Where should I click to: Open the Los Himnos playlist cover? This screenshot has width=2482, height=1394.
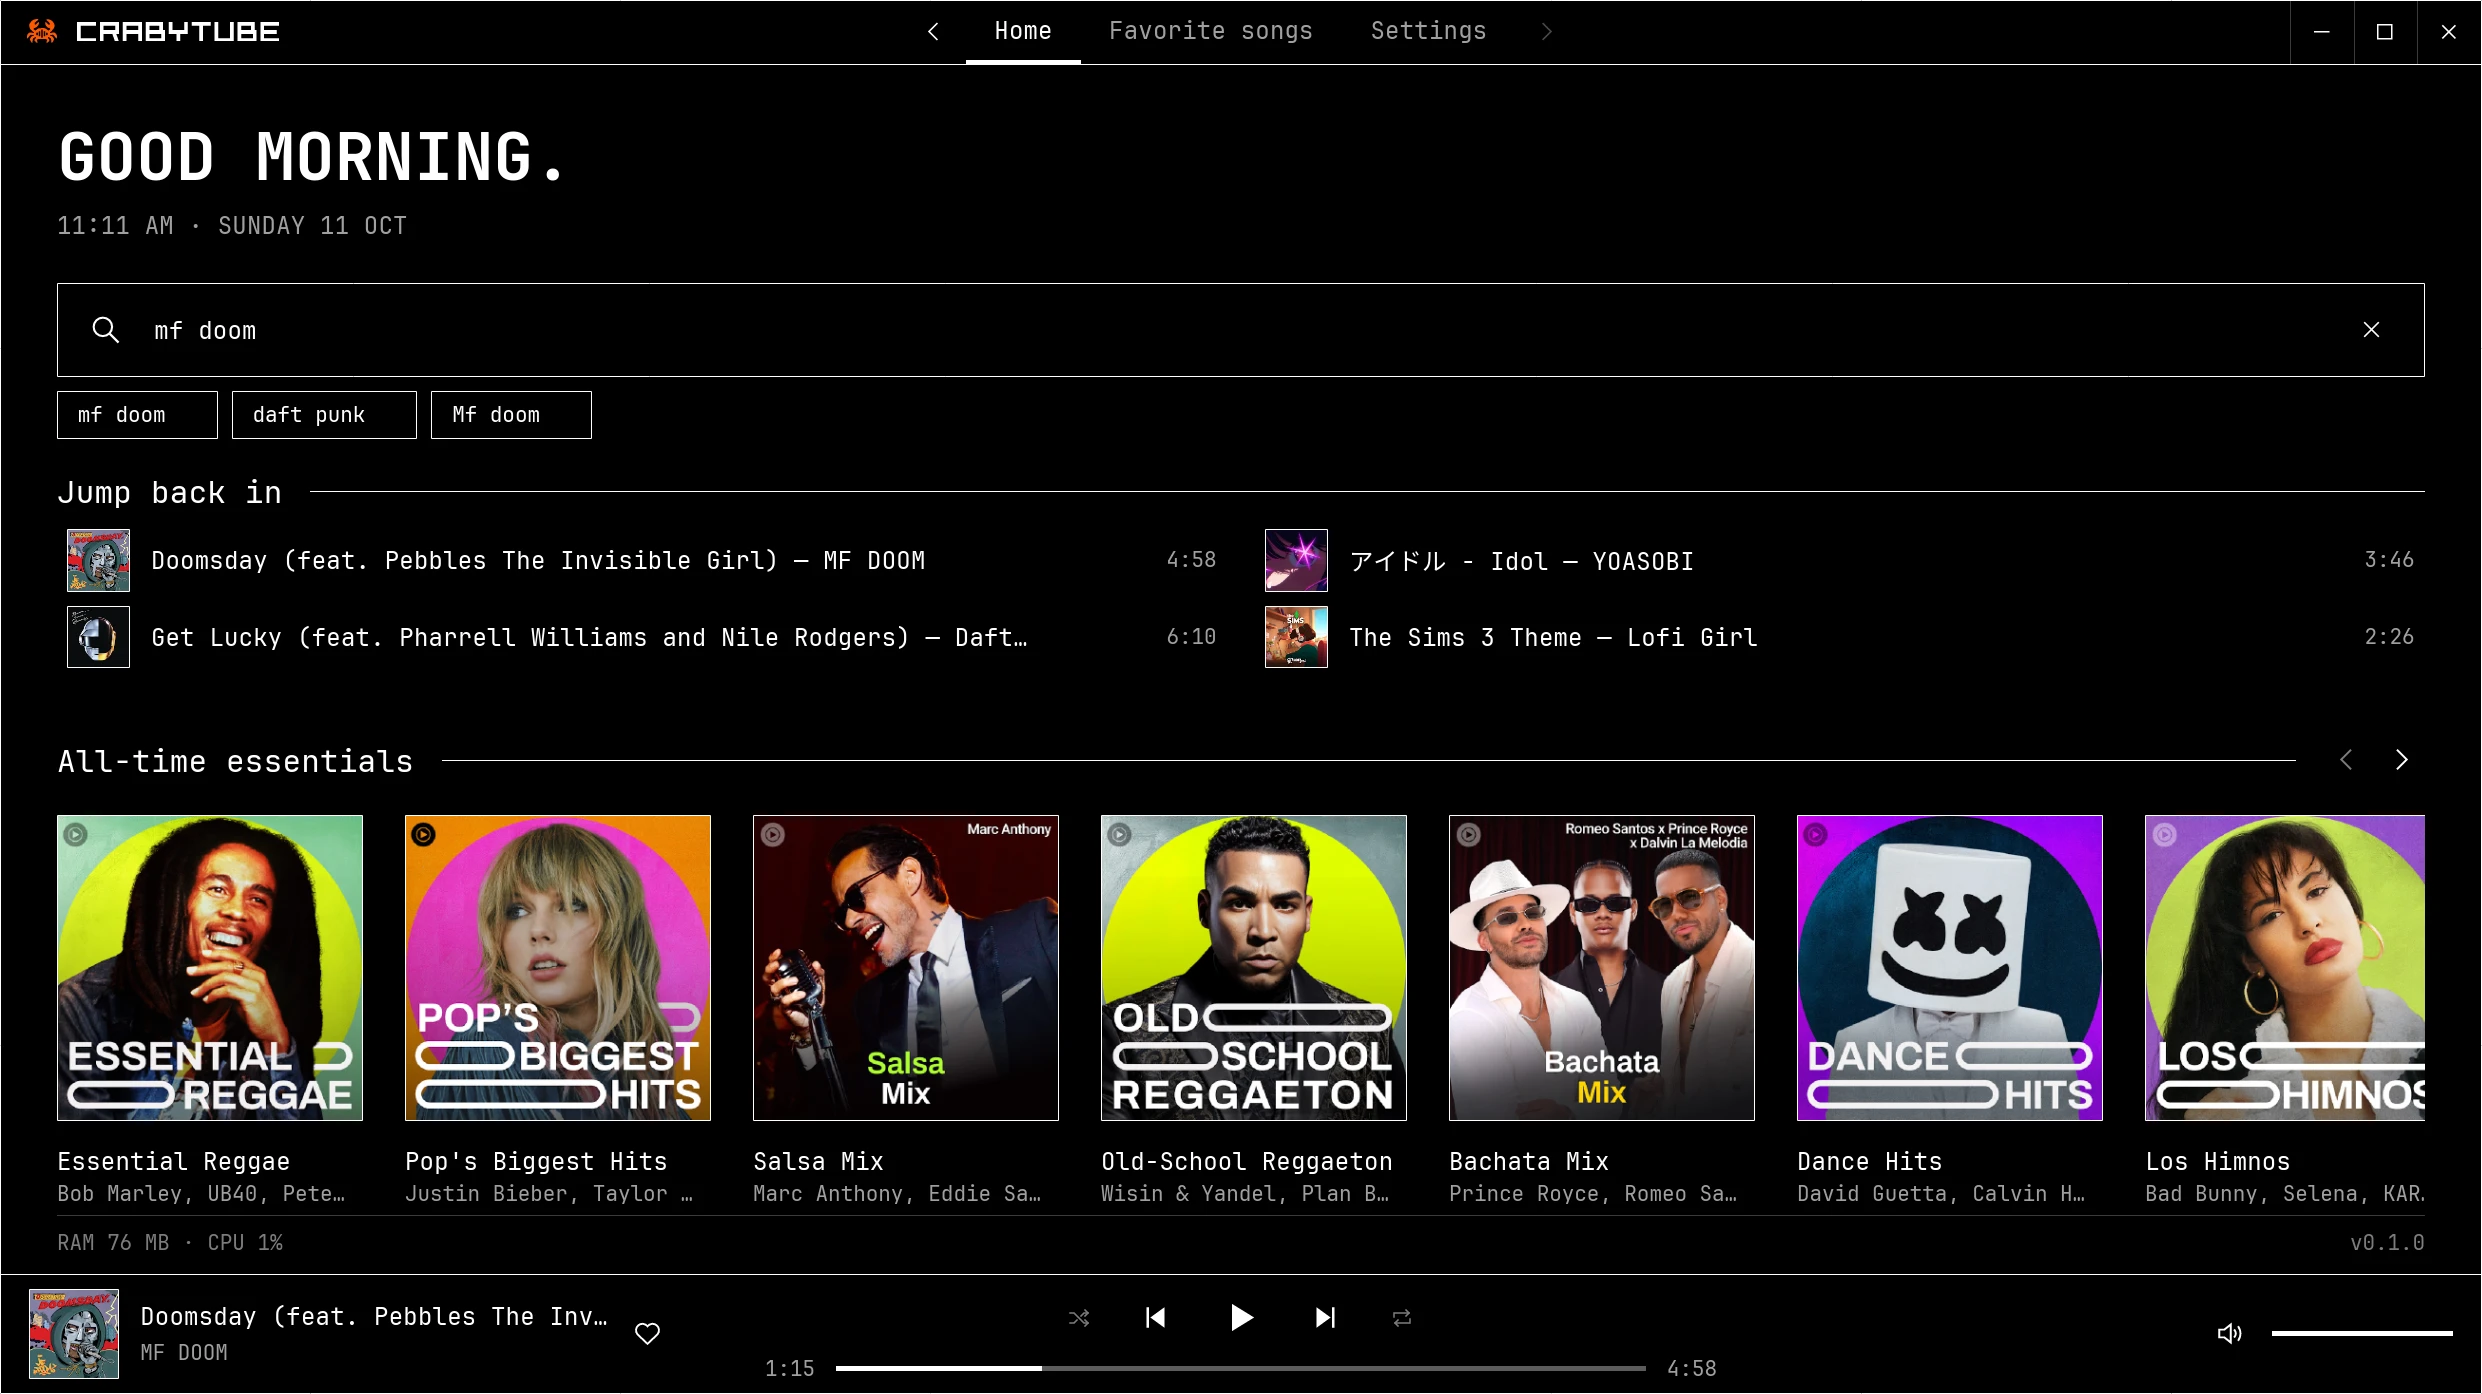2285,968
